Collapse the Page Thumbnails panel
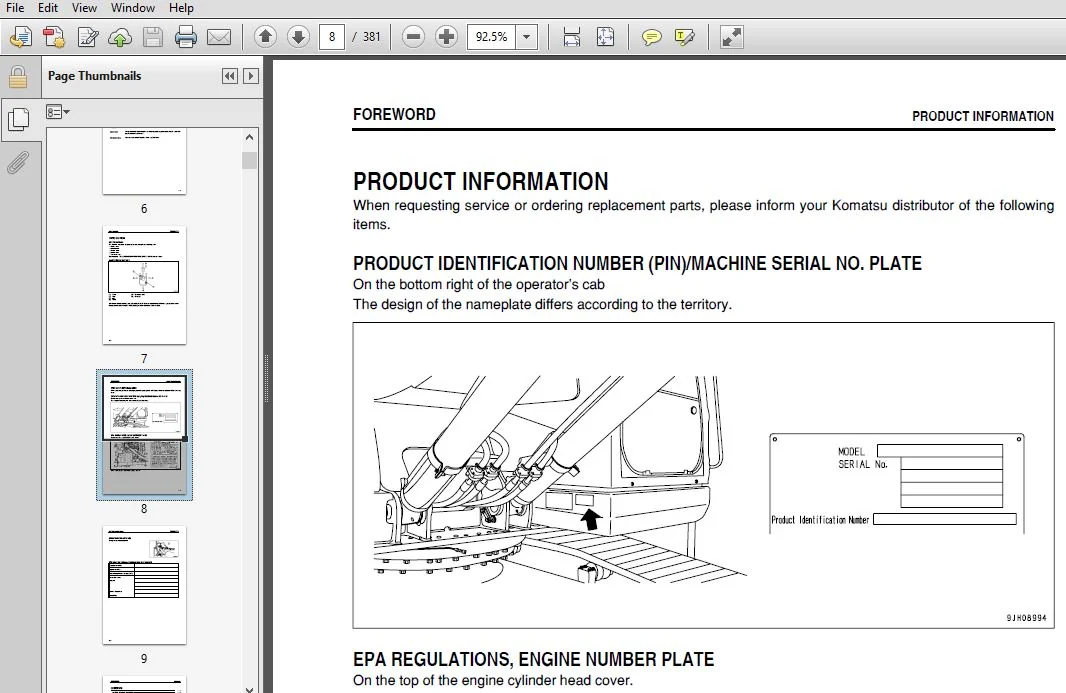The image size is (1066, 693). tap(230, 76)
